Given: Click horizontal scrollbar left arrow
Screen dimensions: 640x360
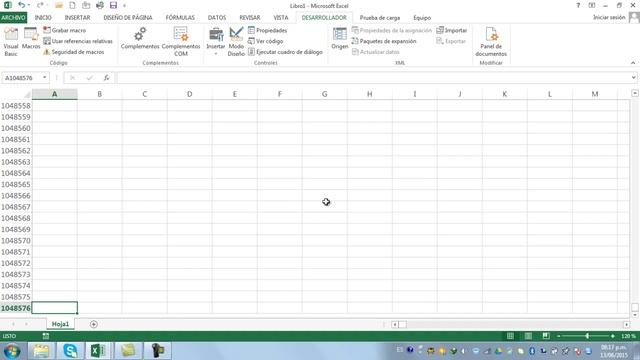Looking at the screenshot, I should [395, 324].
